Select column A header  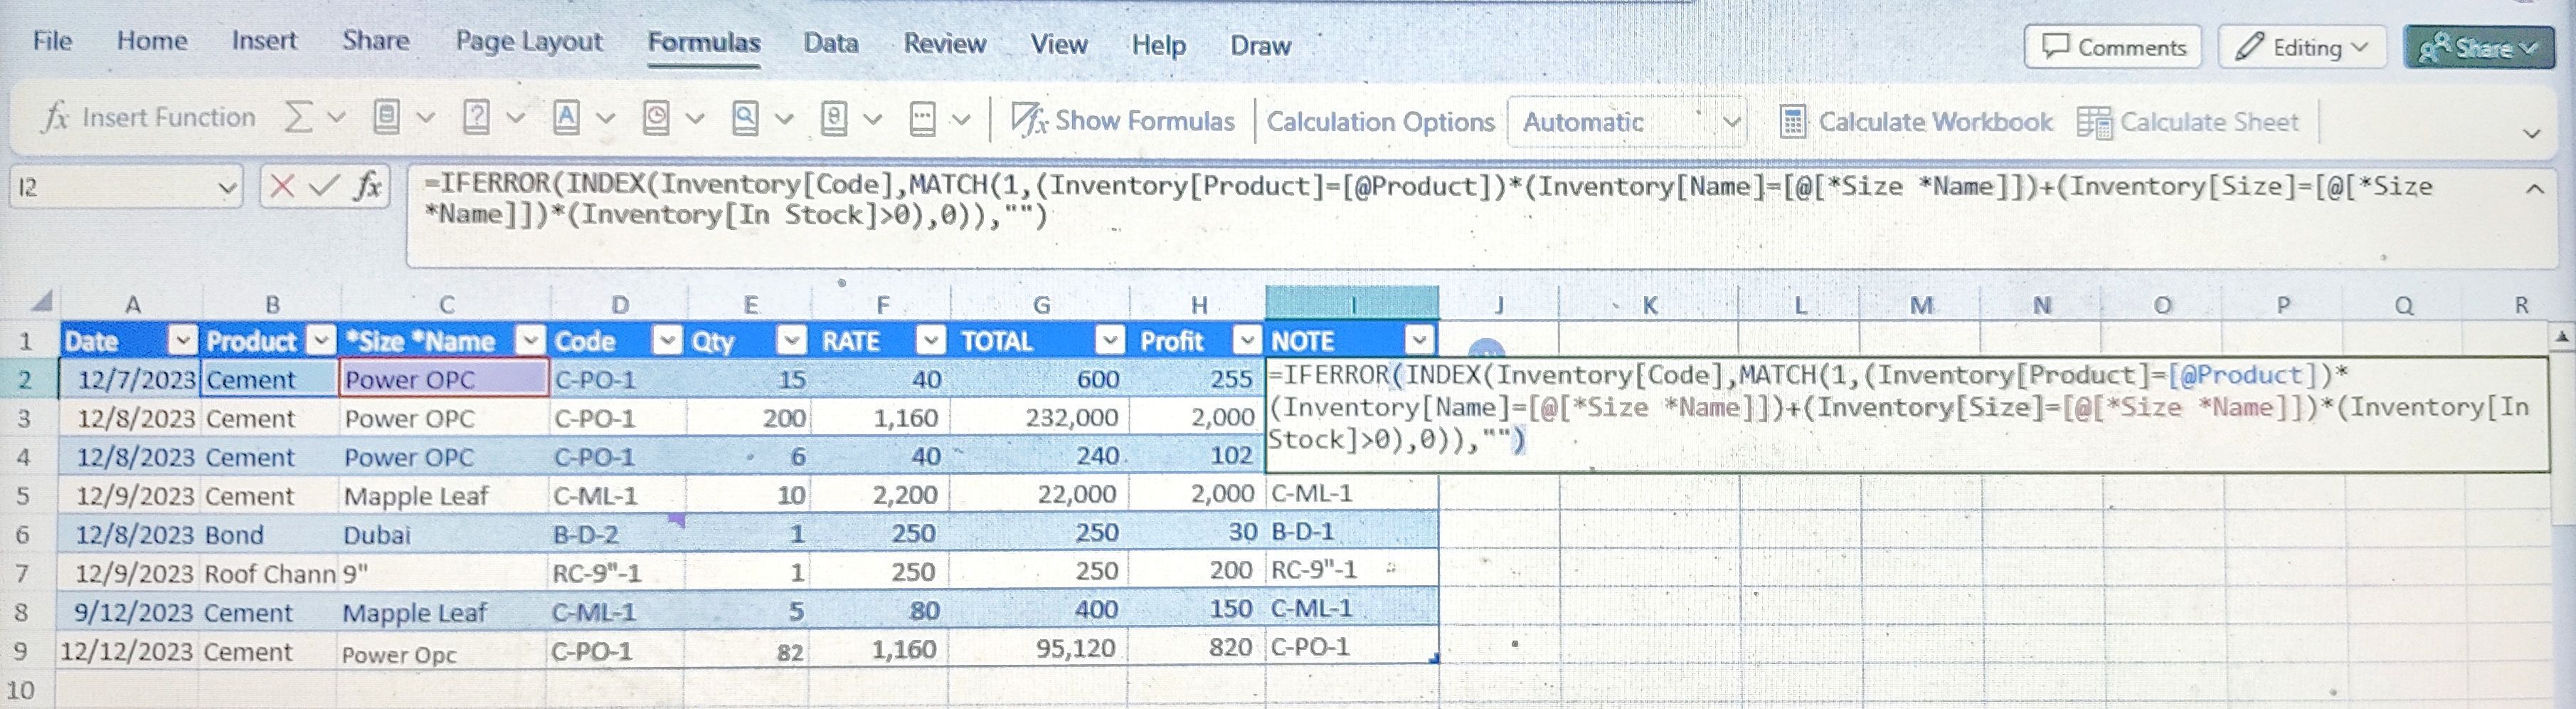click(131, 304)
